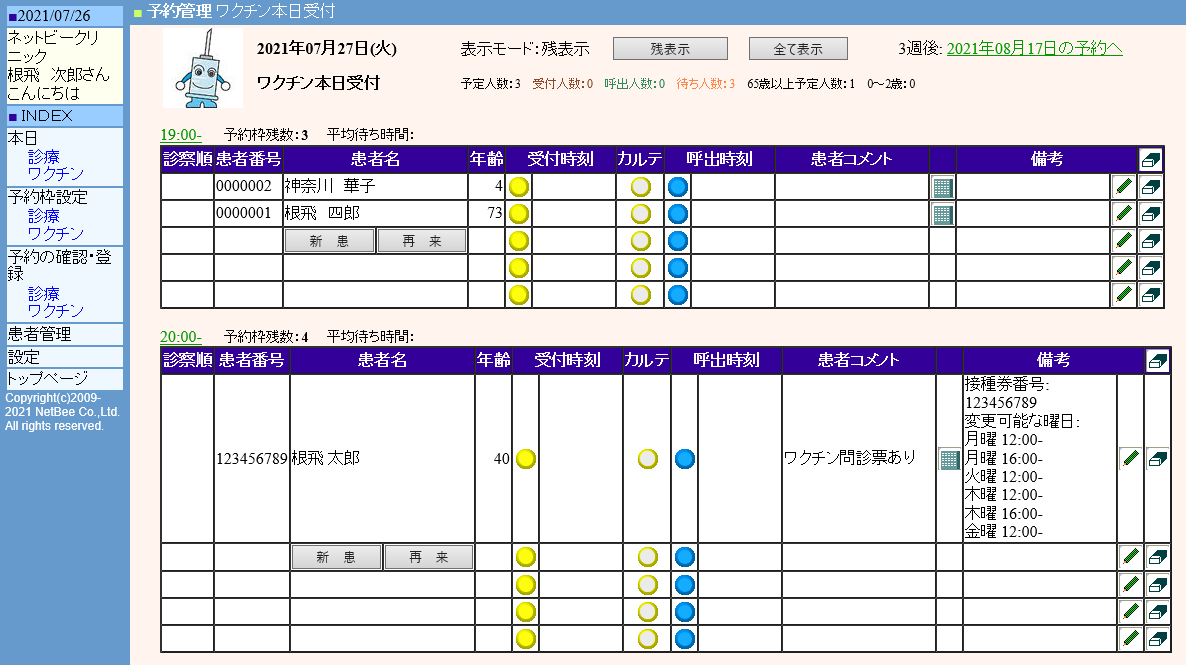The width and height of the screenshot is (1186, 665).
Task: Open calendar icon in 根飛 太郎 row
Action: click(x=949, y=459)
